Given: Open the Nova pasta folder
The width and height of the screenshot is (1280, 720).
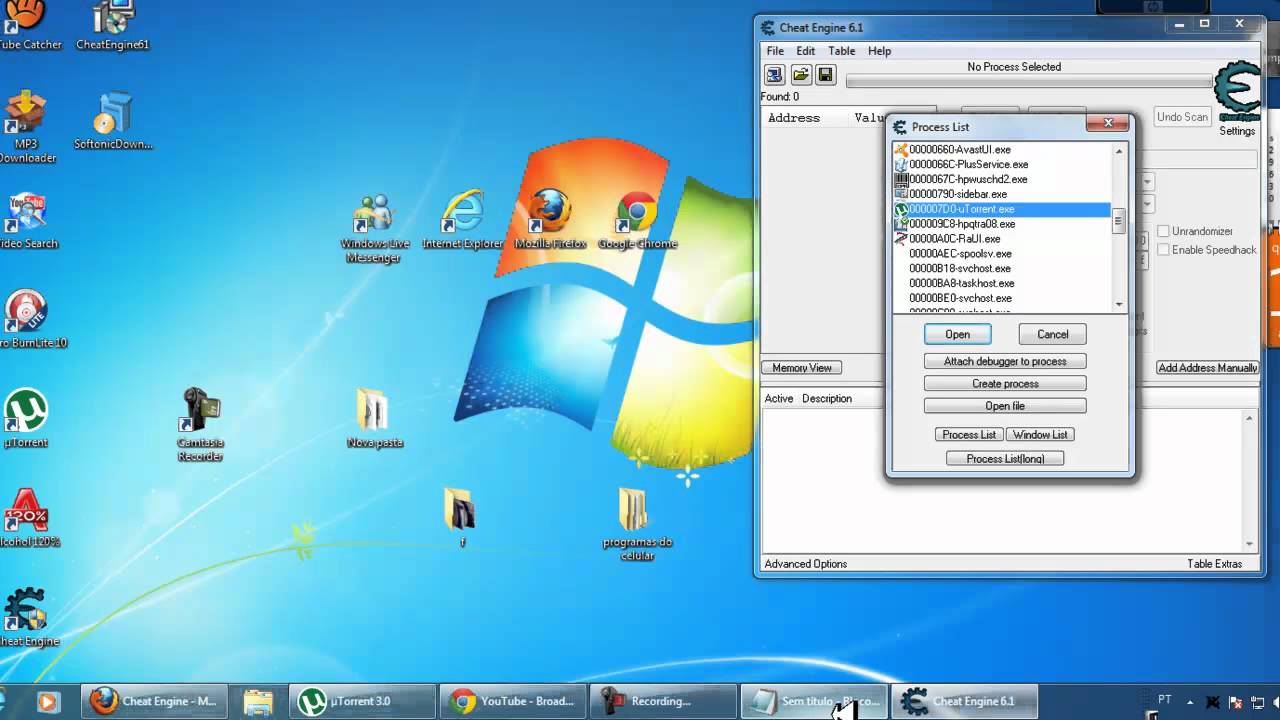Looking at the screenshot, I should click(x=374, y=419).
